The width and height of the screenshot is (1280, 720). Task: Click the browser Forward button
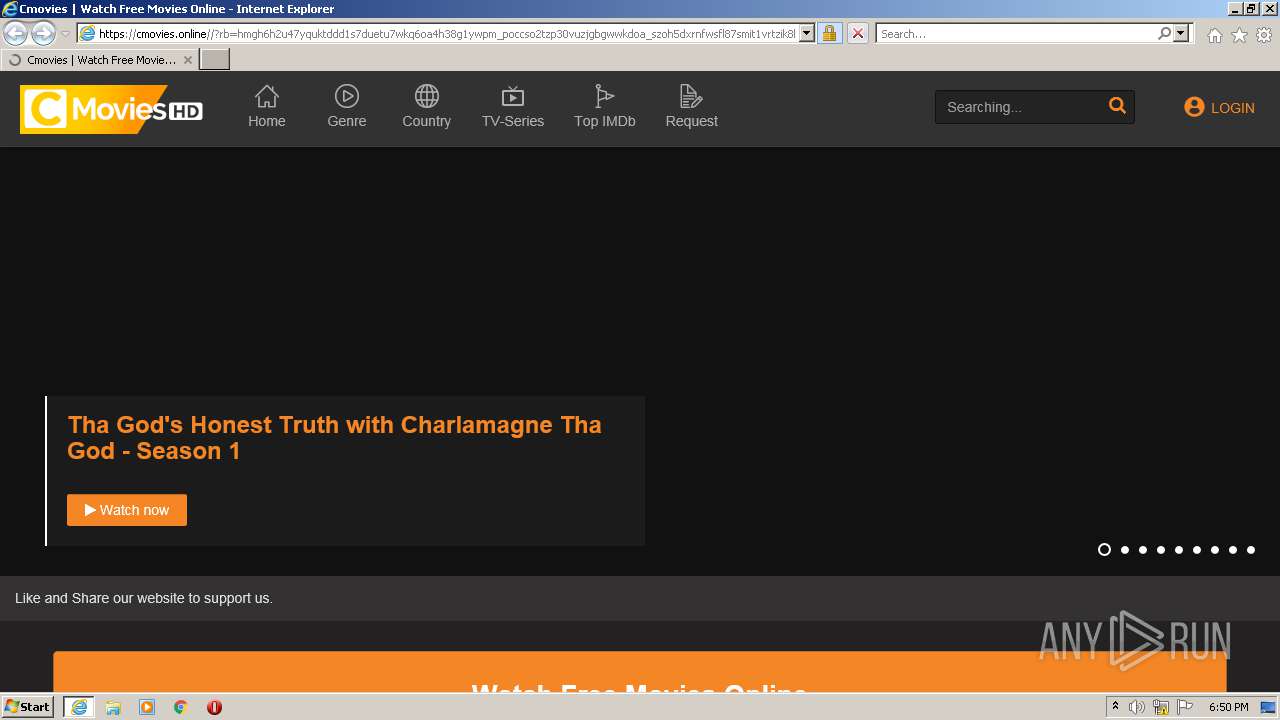(43, 34)
